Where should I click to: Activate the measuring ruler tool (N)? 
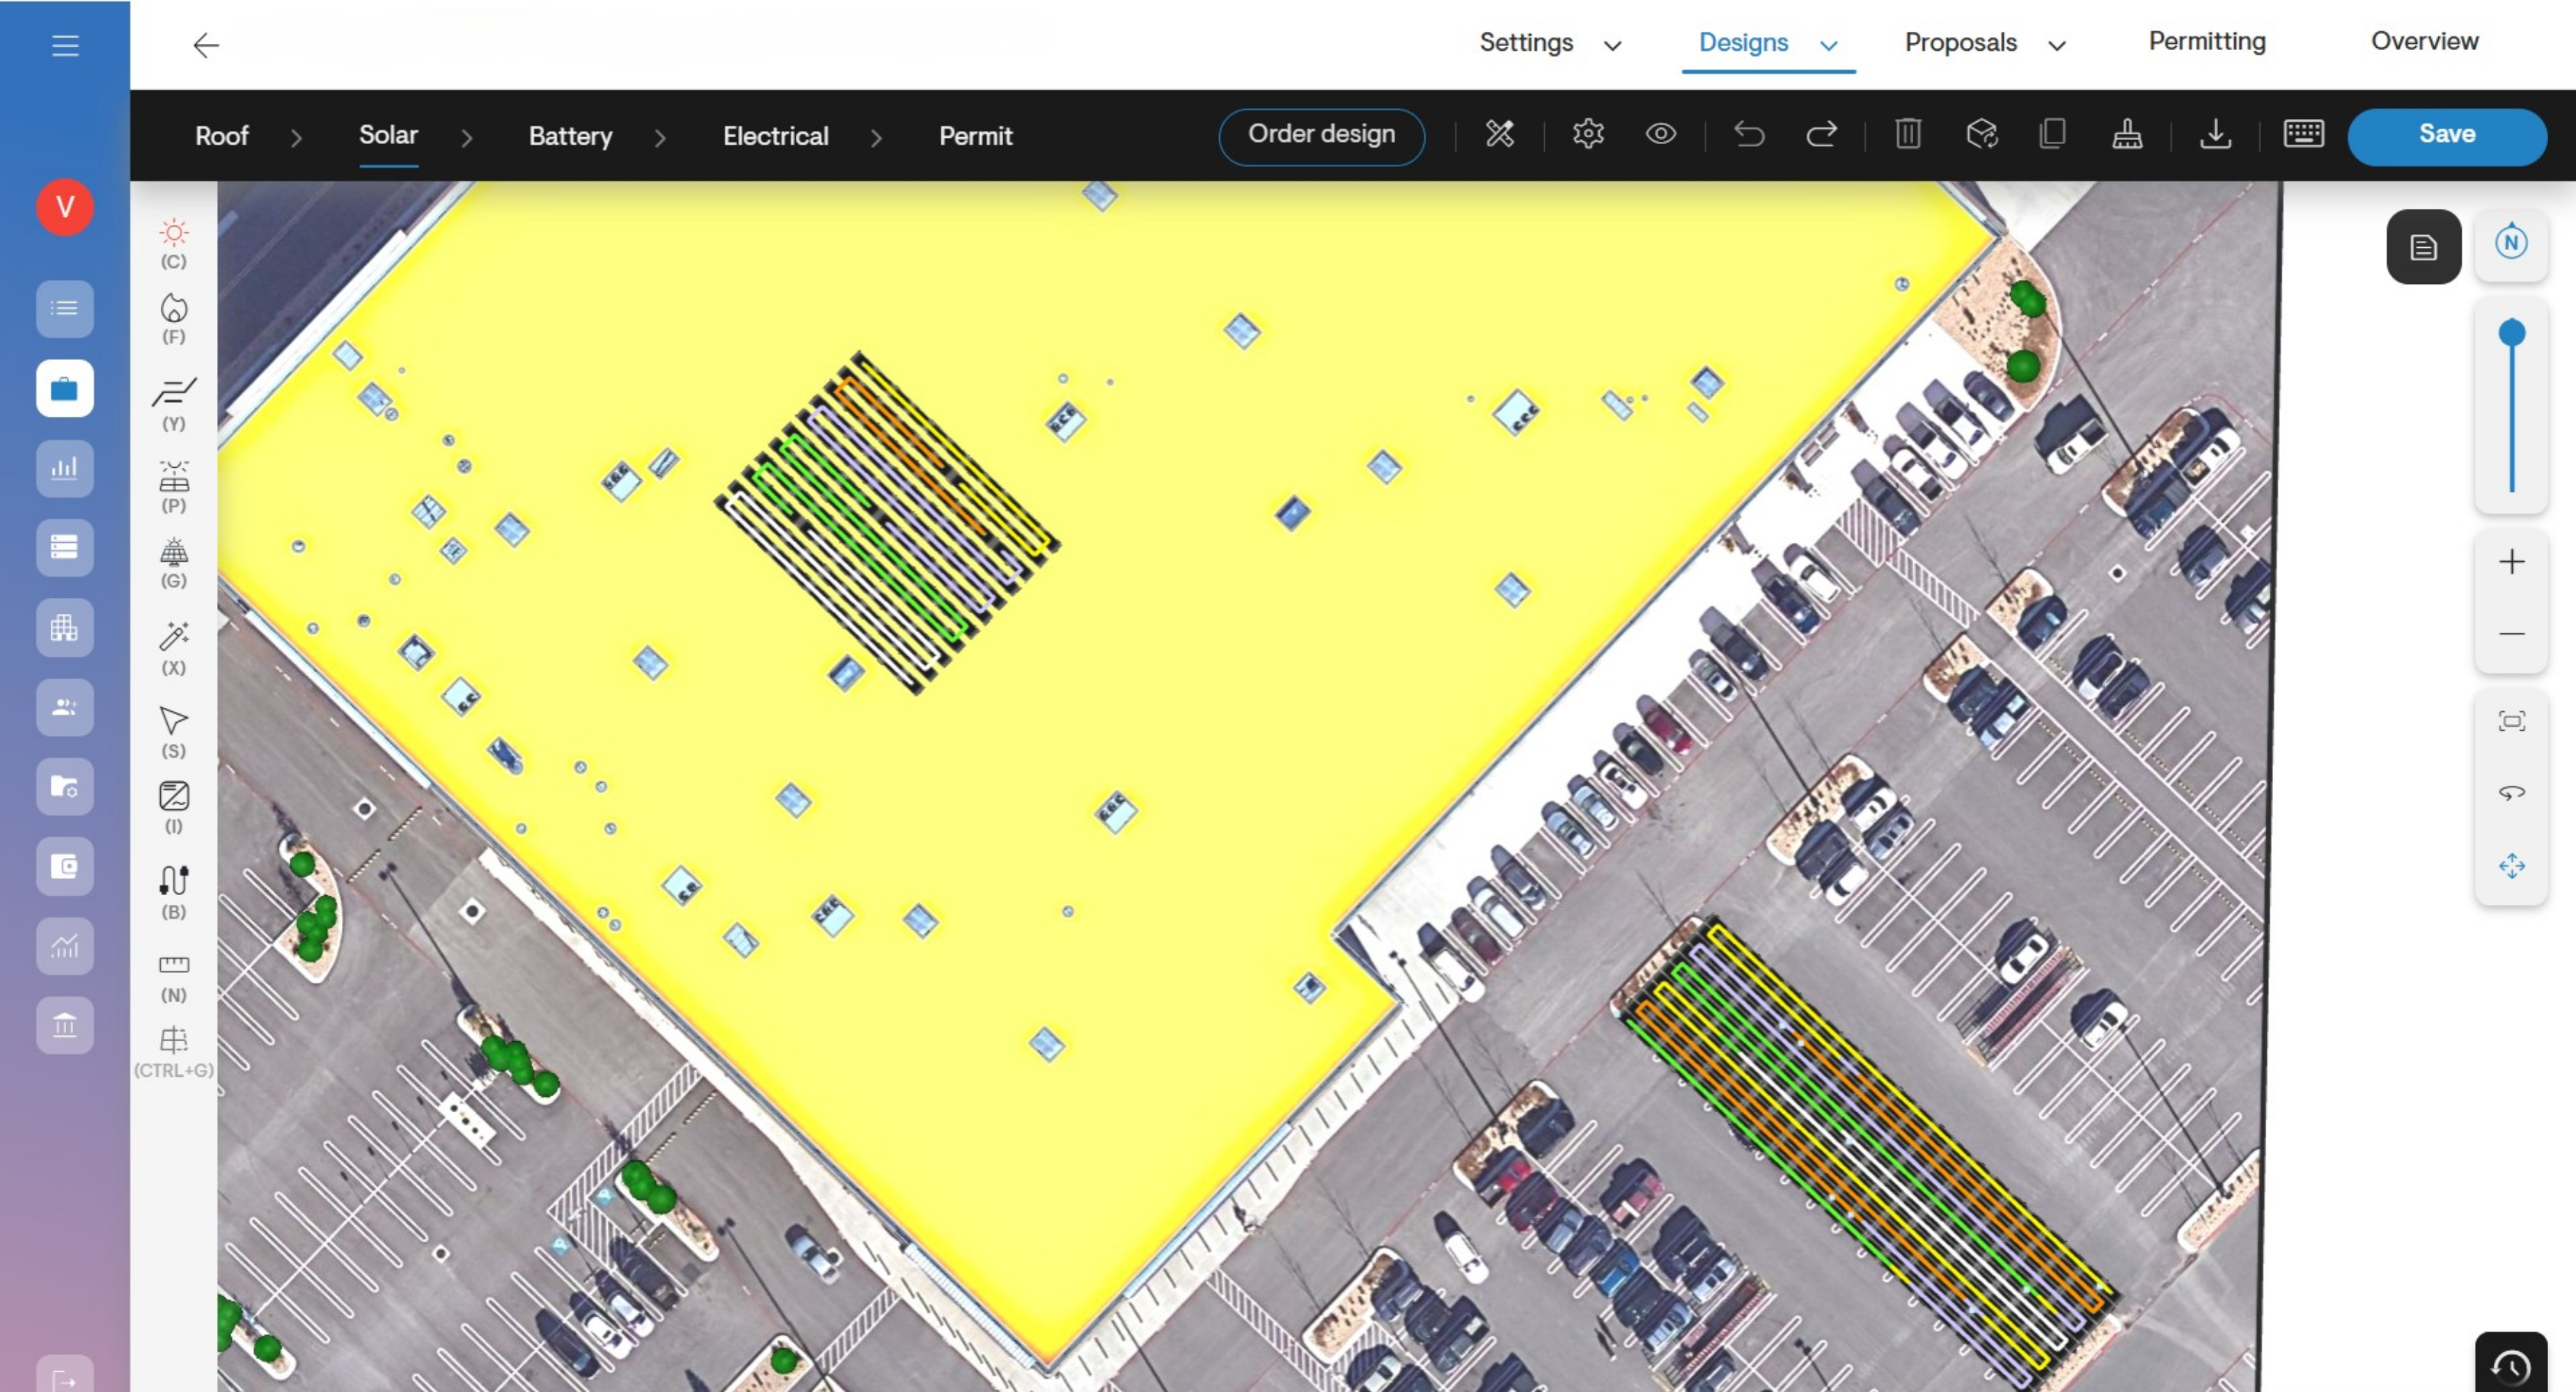pos(174,979)
